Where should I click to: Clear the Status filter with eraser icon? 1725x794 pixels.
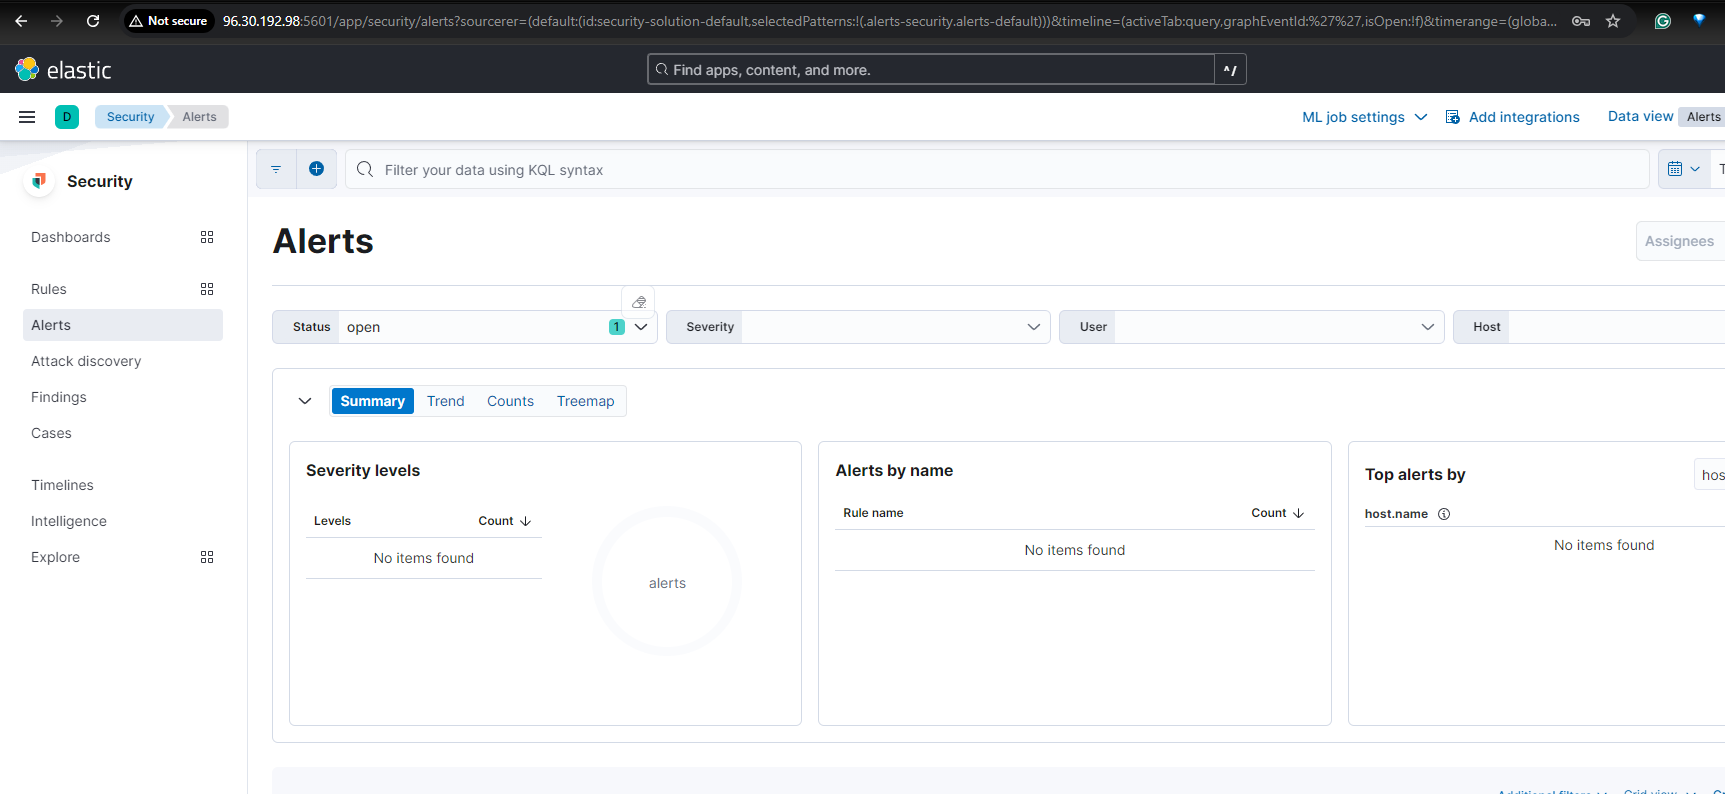click(x=639, y=302)
